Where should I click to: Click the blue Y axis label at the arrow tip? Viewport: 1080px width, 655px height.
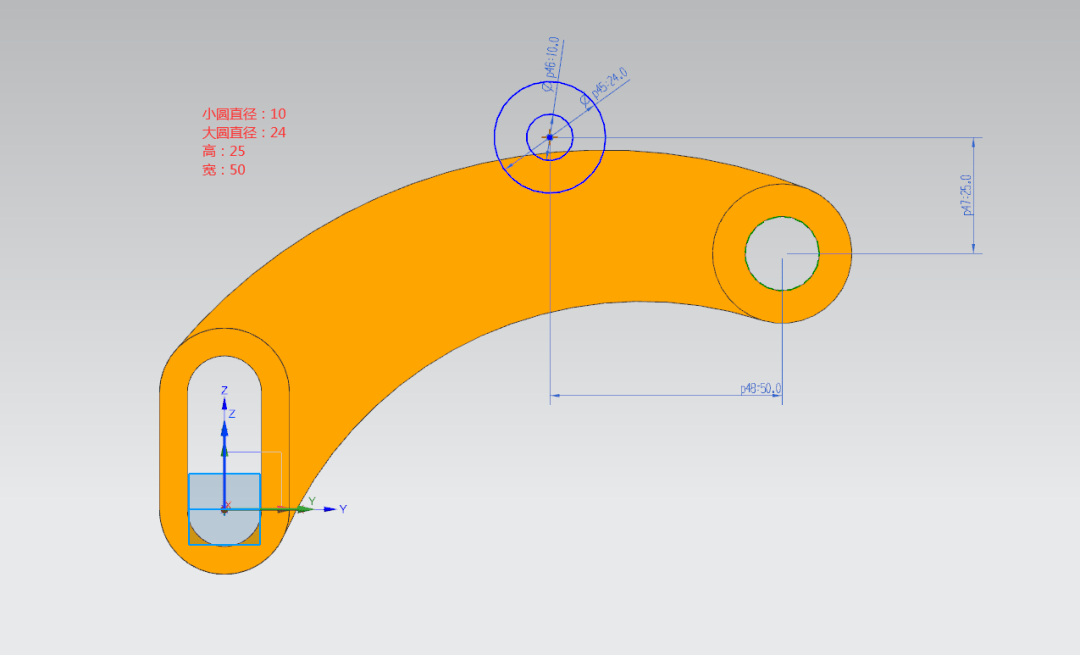(343, 509)
